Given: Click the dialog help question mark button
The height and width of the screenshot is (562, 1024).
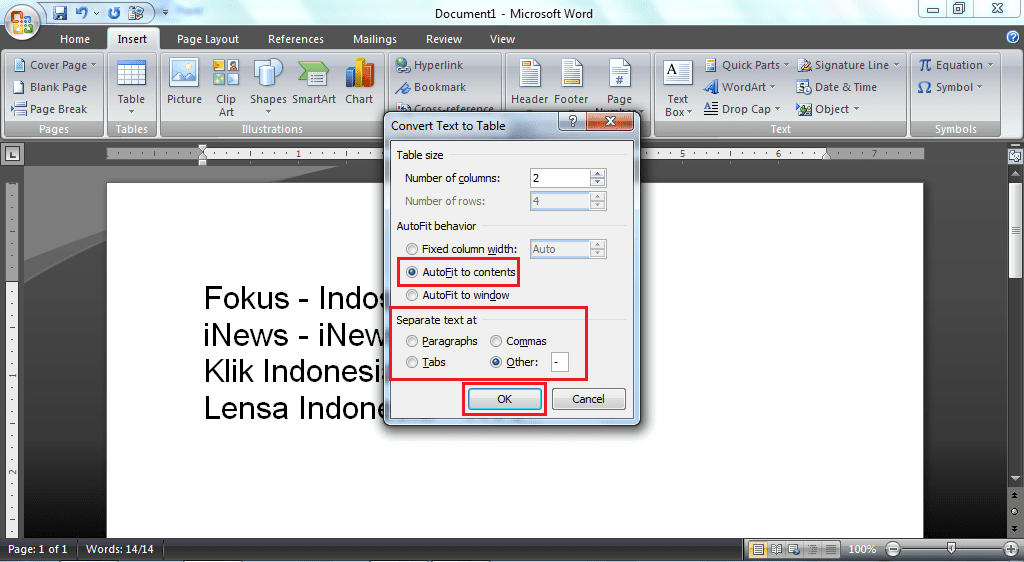Looking at the screenshot, I should pyautogui.click(x=572, y=121).
